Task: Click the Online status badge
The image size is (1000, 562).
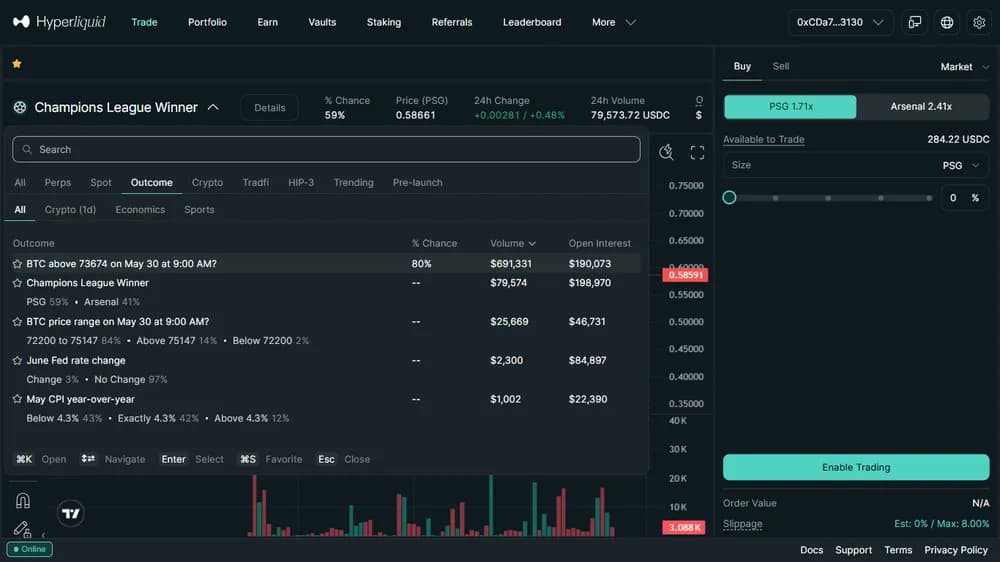Action: (29, 549)
